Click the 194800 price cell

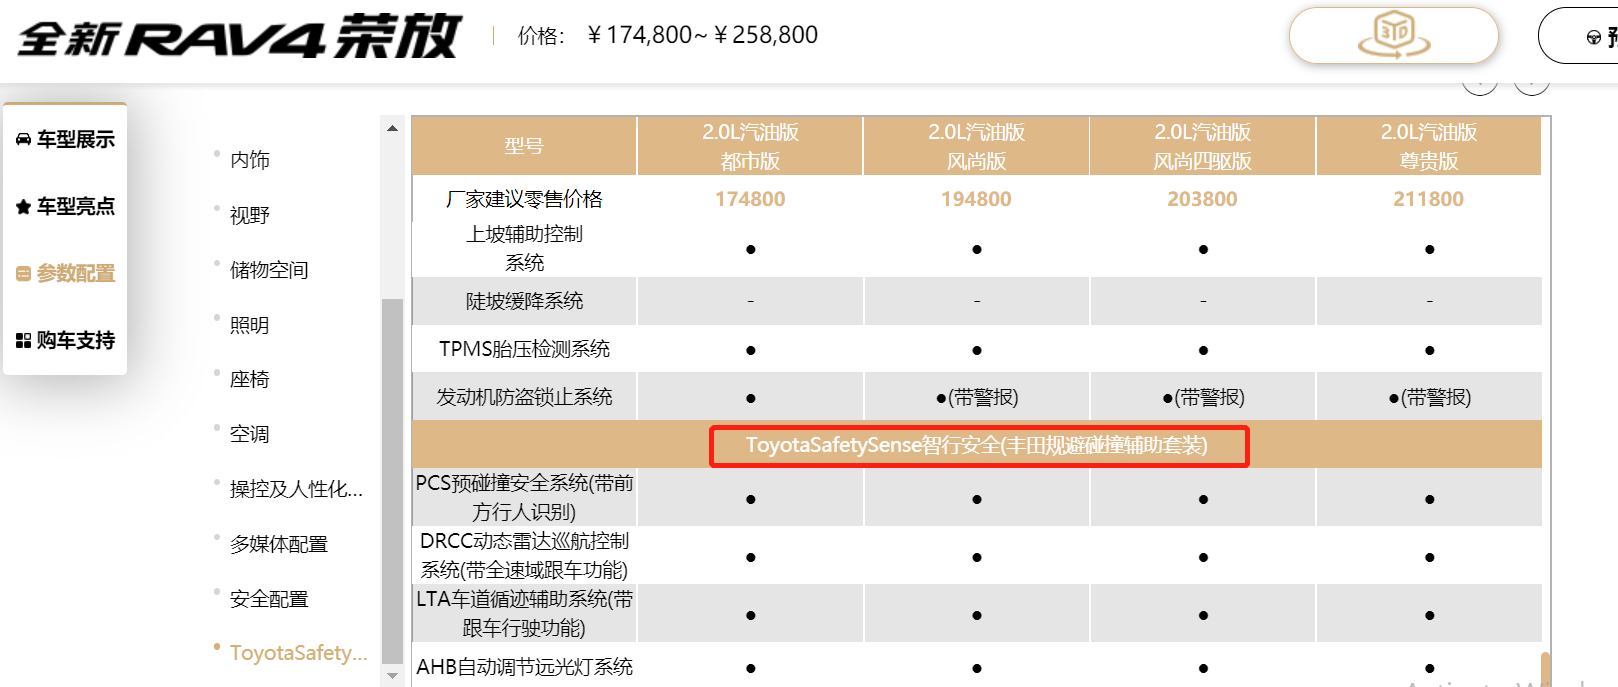976,199
